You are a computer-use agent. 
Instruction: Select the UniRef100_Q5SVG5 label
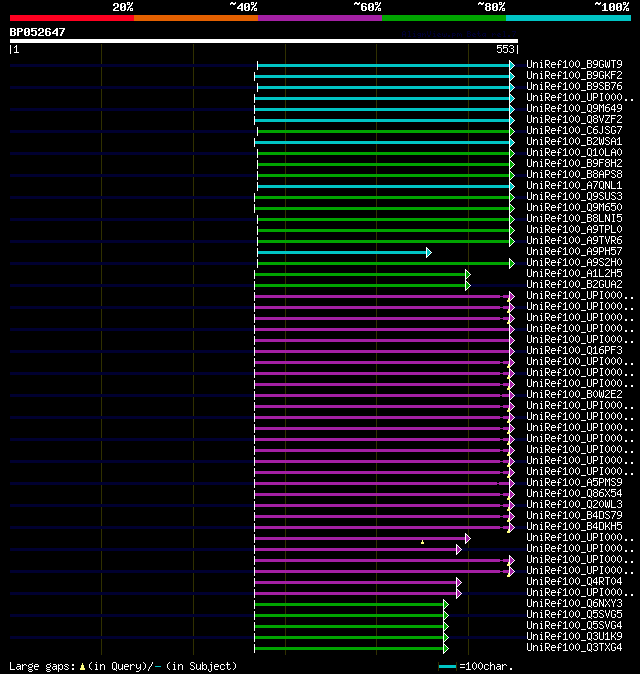[574, 615]
